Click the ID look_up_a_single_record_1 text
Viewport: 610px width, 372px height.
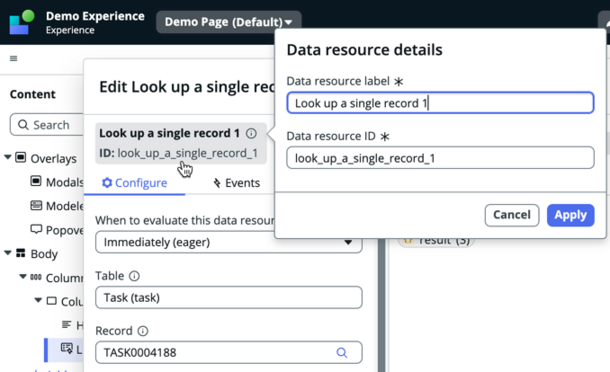[x=179, y=153]
